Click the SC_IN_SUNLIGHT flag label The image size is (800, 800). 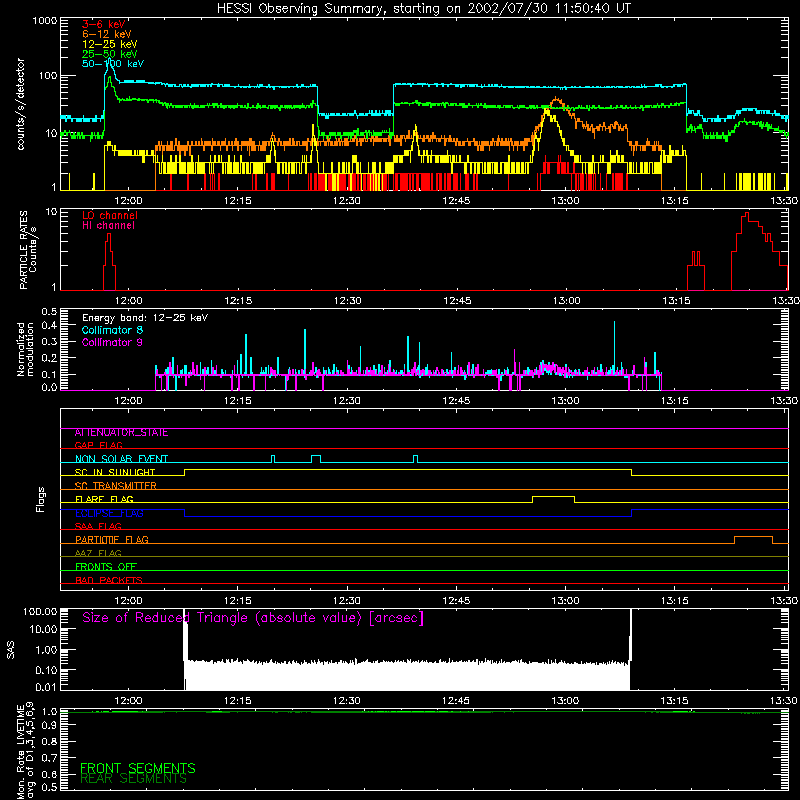point(115,472)
